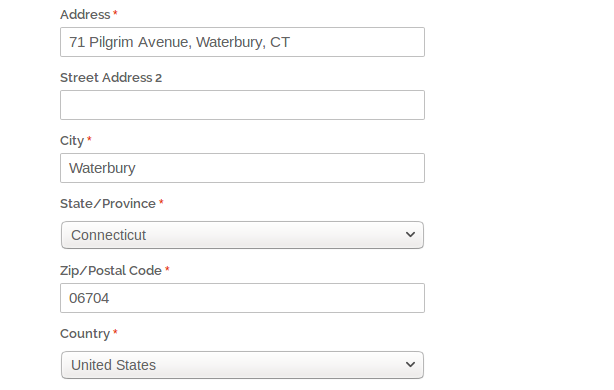Viewport: 614px width, 390px height.
Task: Open the Country dropdown
Action: click(x=242, y=365)
